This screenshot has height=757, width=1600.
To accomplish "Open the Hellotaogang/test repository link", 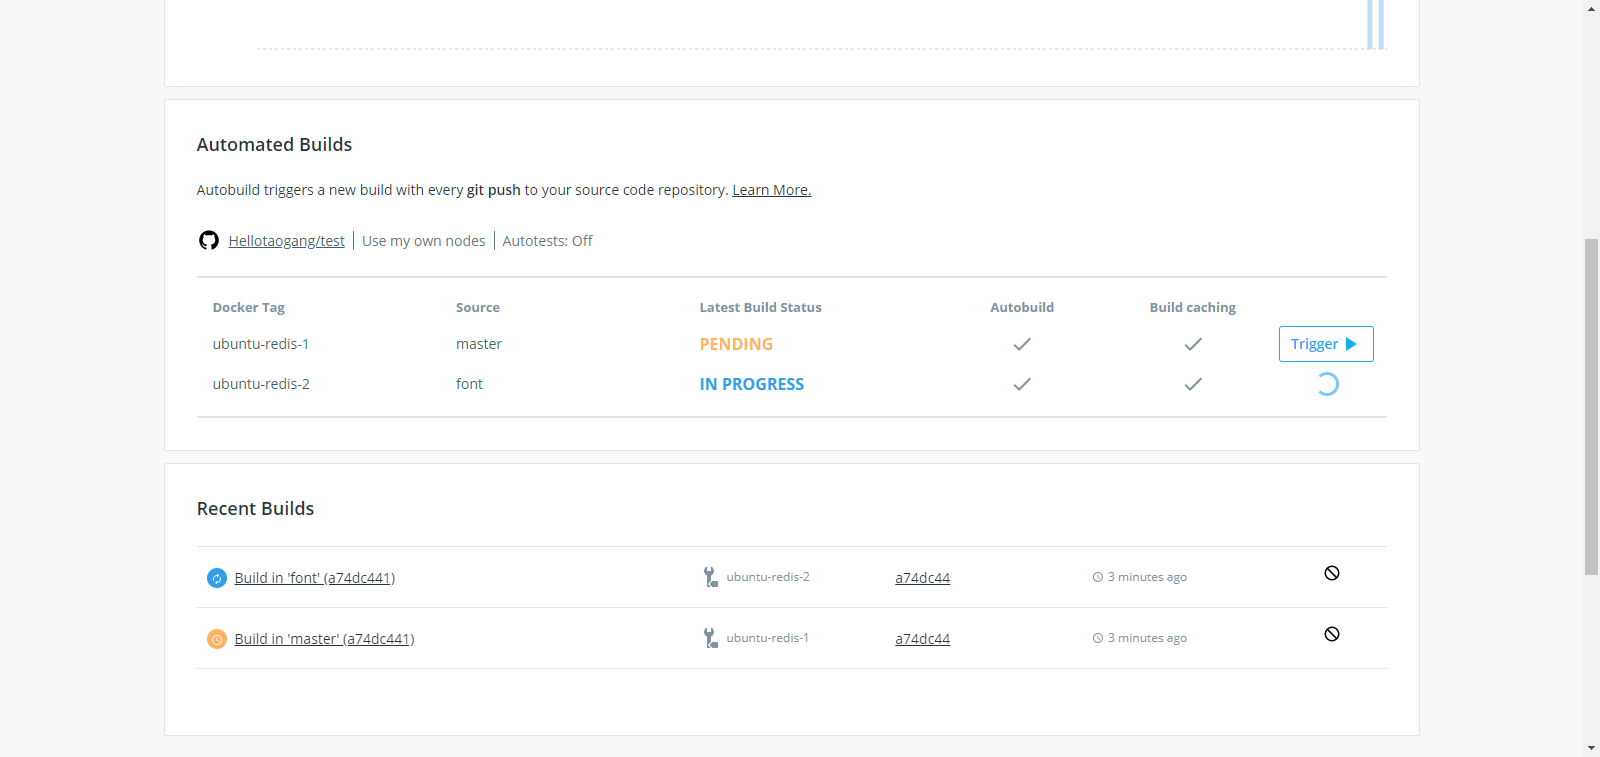I will pos(286,241).
